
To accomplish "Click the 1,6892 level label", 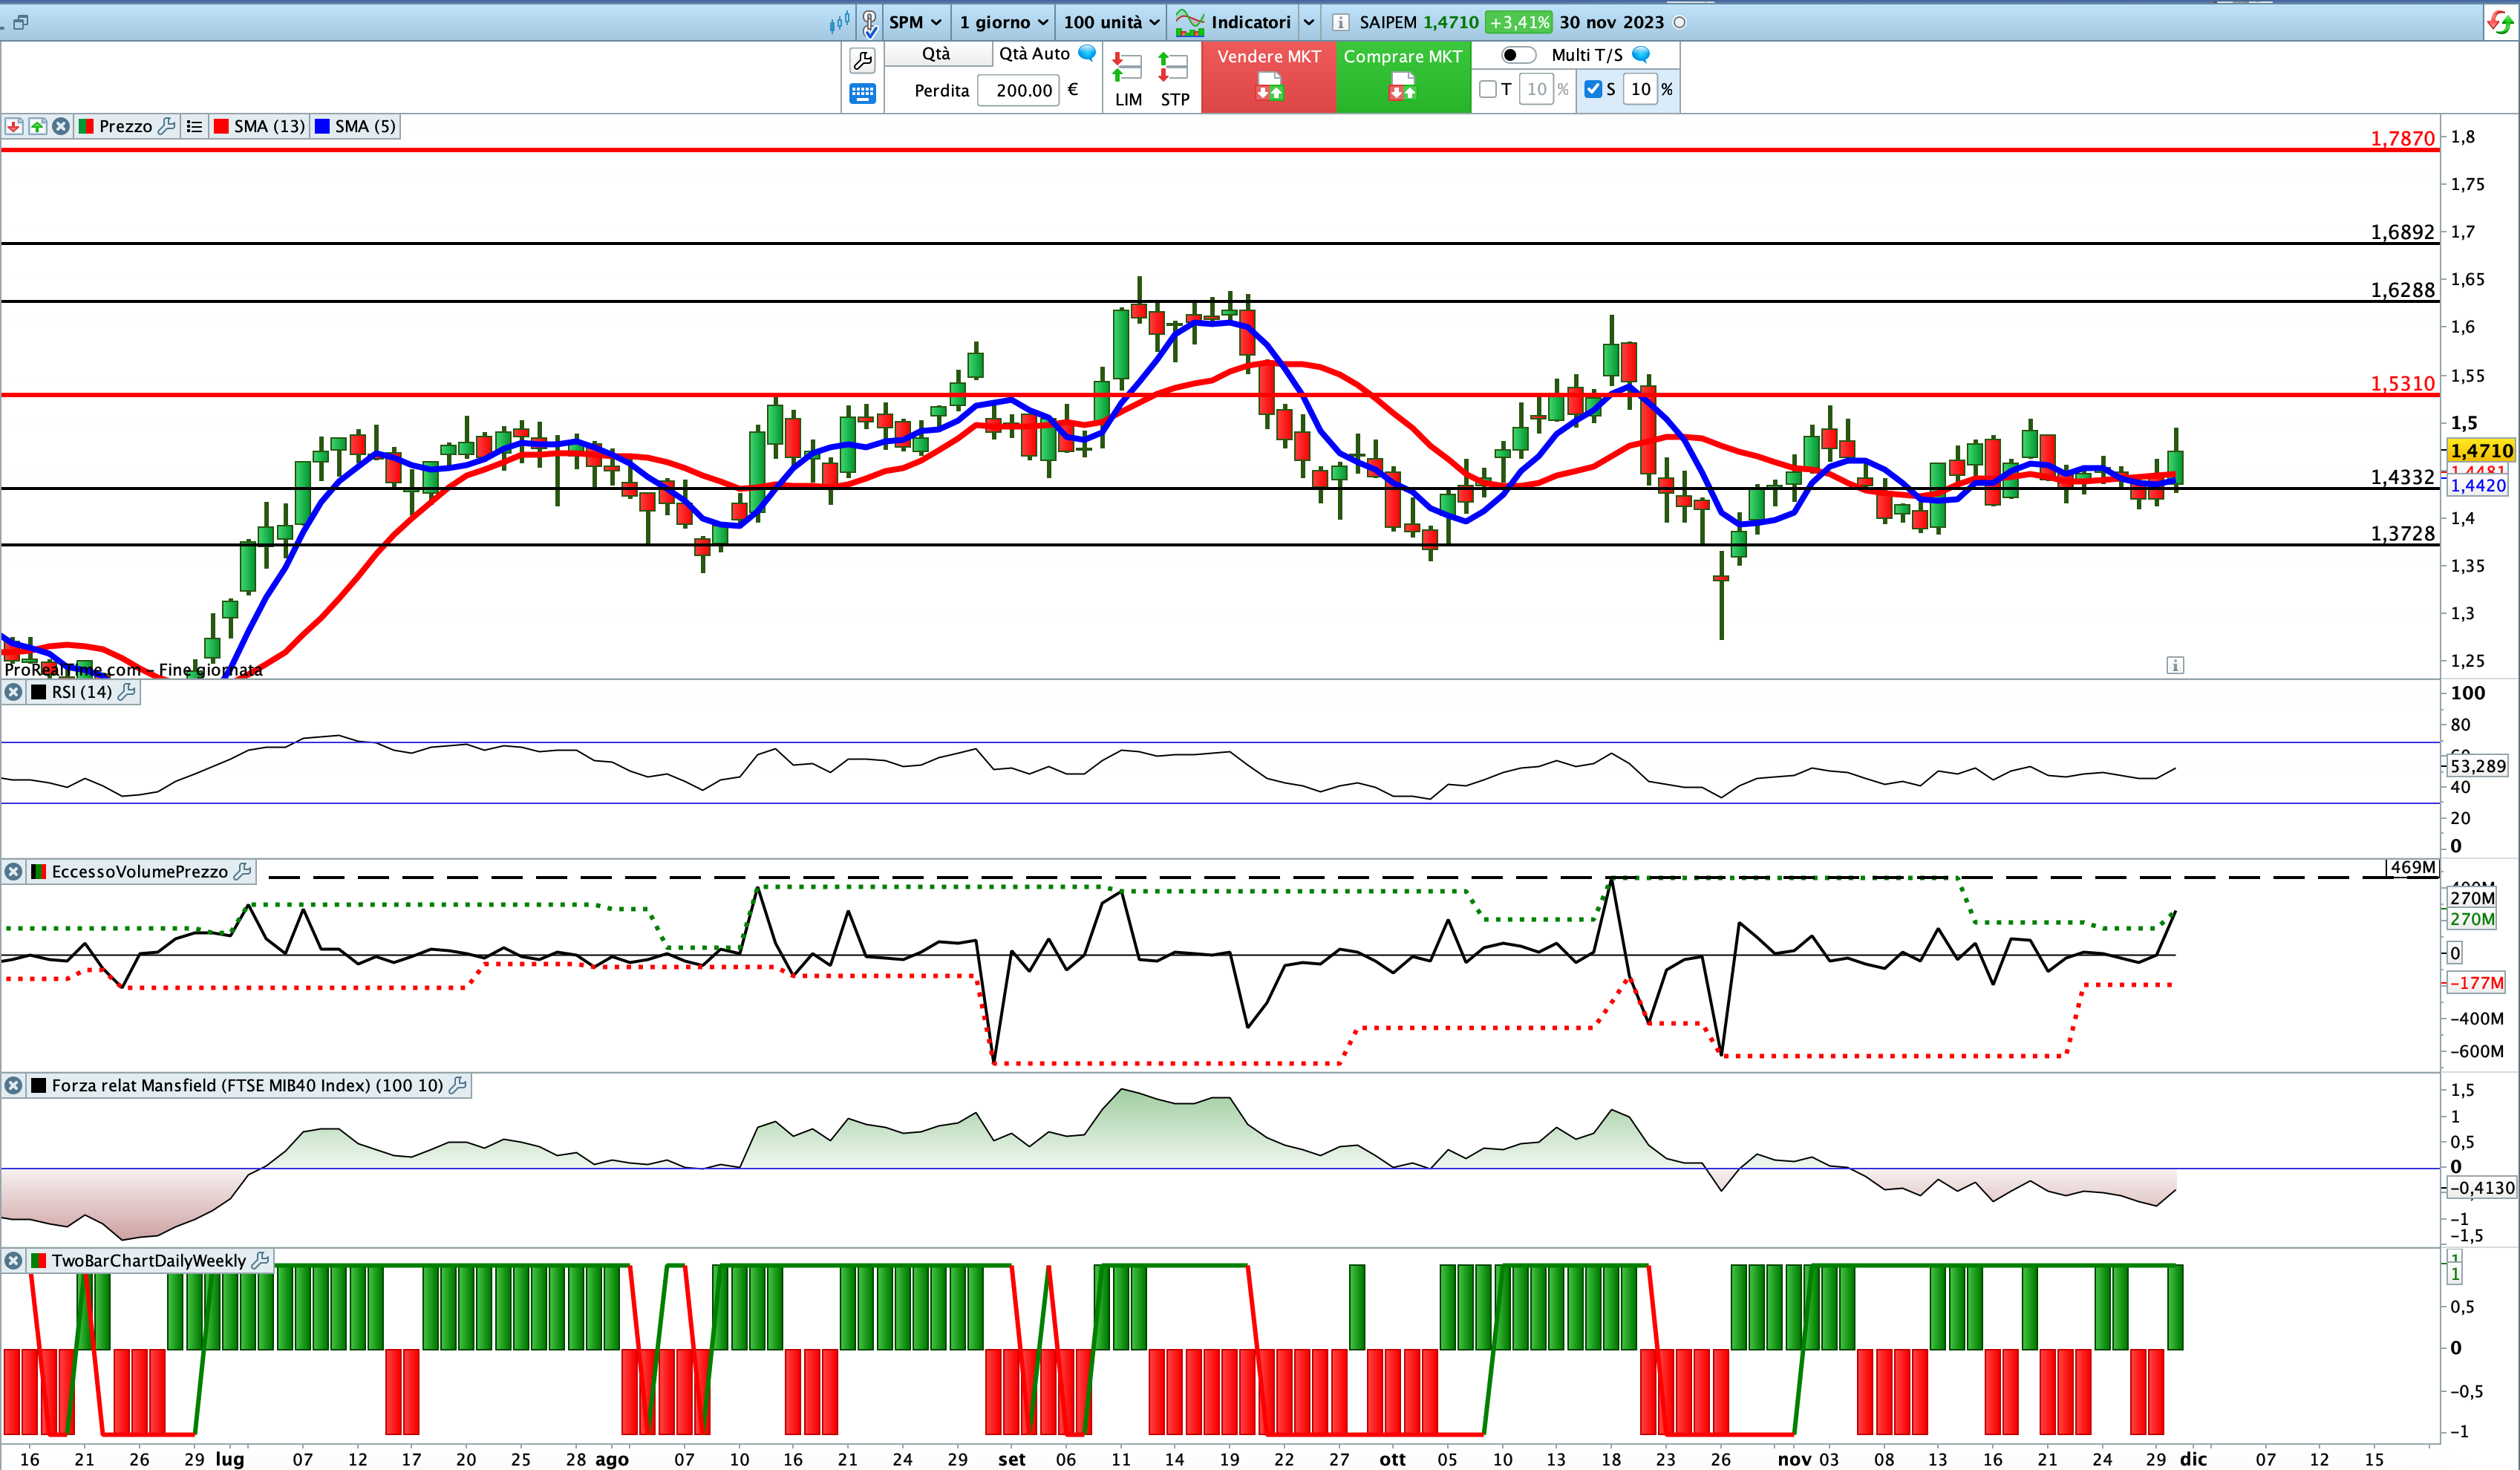I will click(2402, 232).
